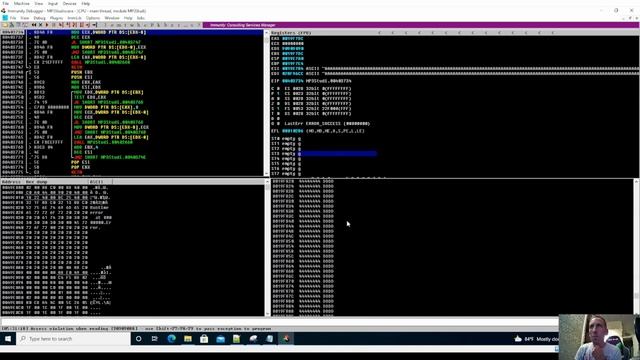Open Memory map with m button
Viewport: 640px width, 360px height.
(x=118, y=25)
